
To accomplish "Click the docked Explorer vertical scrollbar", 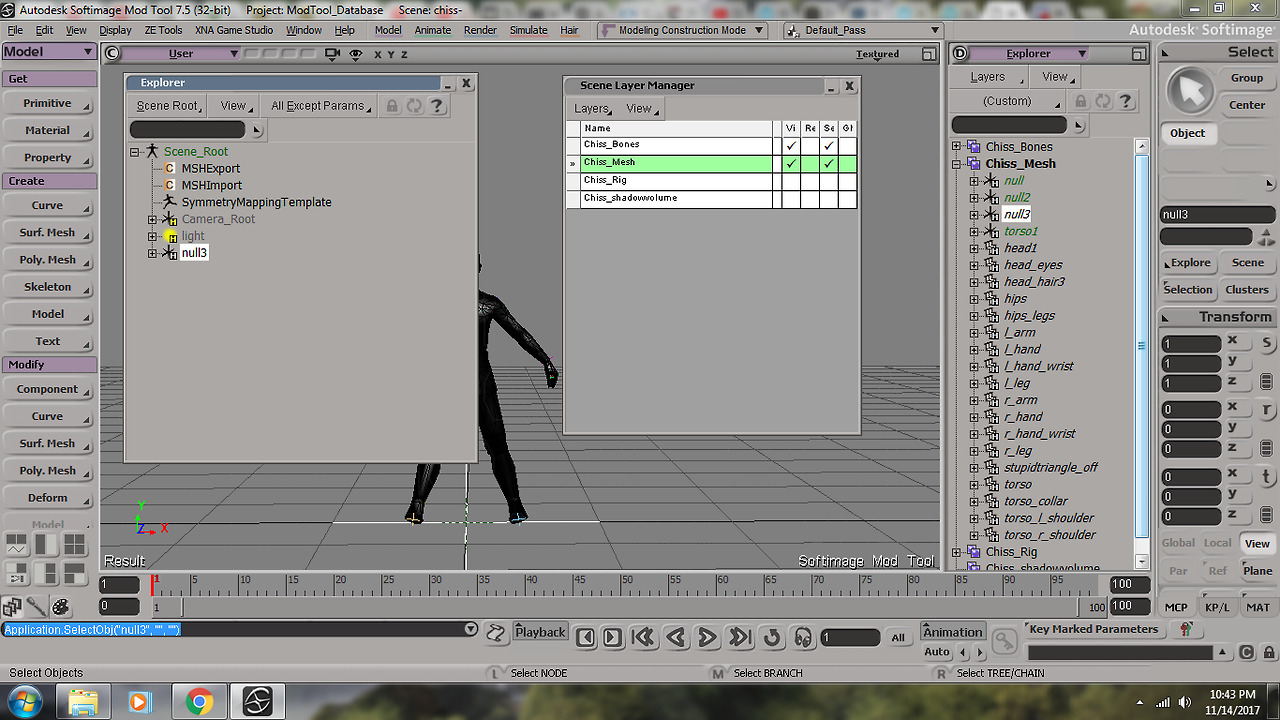I will click(x=1142, y=352).
